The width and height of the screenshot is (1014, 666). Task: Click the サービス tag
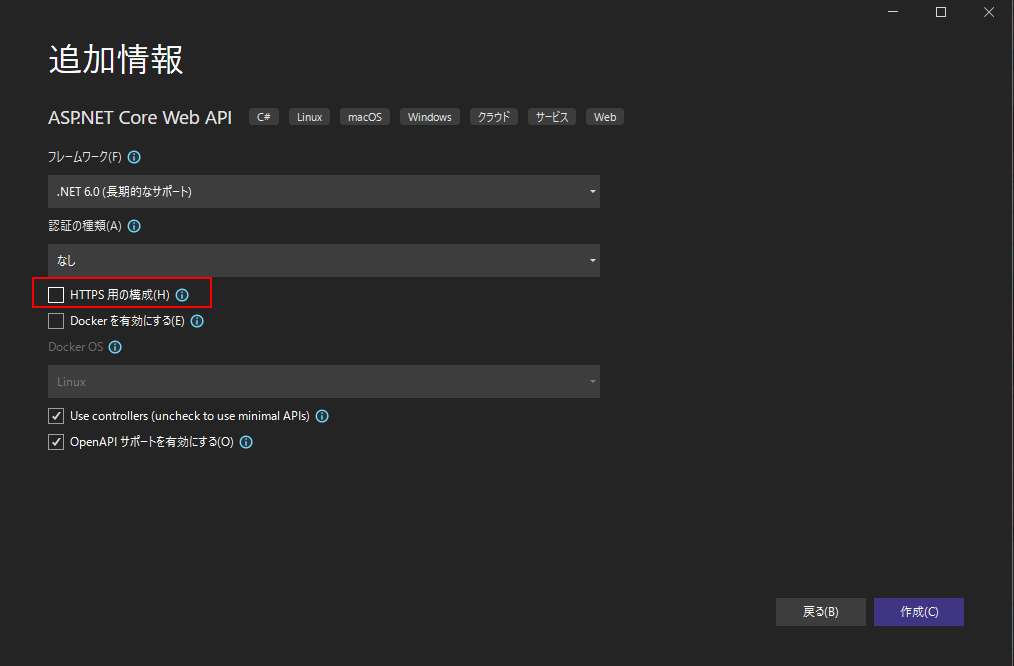(552, 117)
